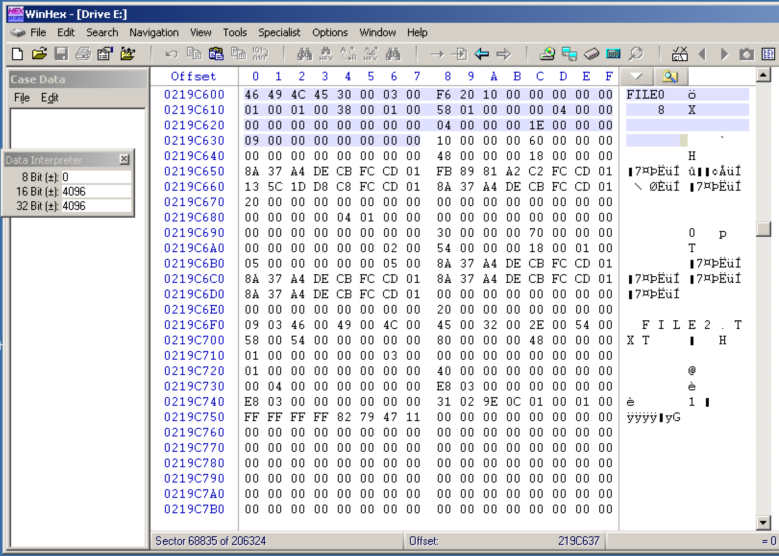Click the Find Hex Values icon
Screen dimensions: 779x556
tap(326, 54)
